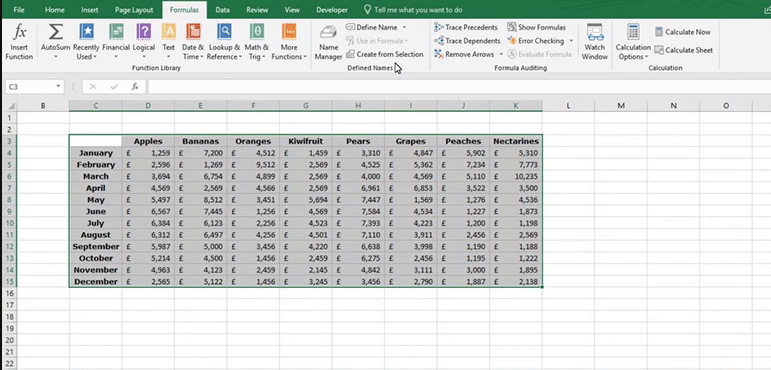Click the AutoSum sigma icon
The width and height of the screenshot is (771, 370).
(x=56, y=32)
